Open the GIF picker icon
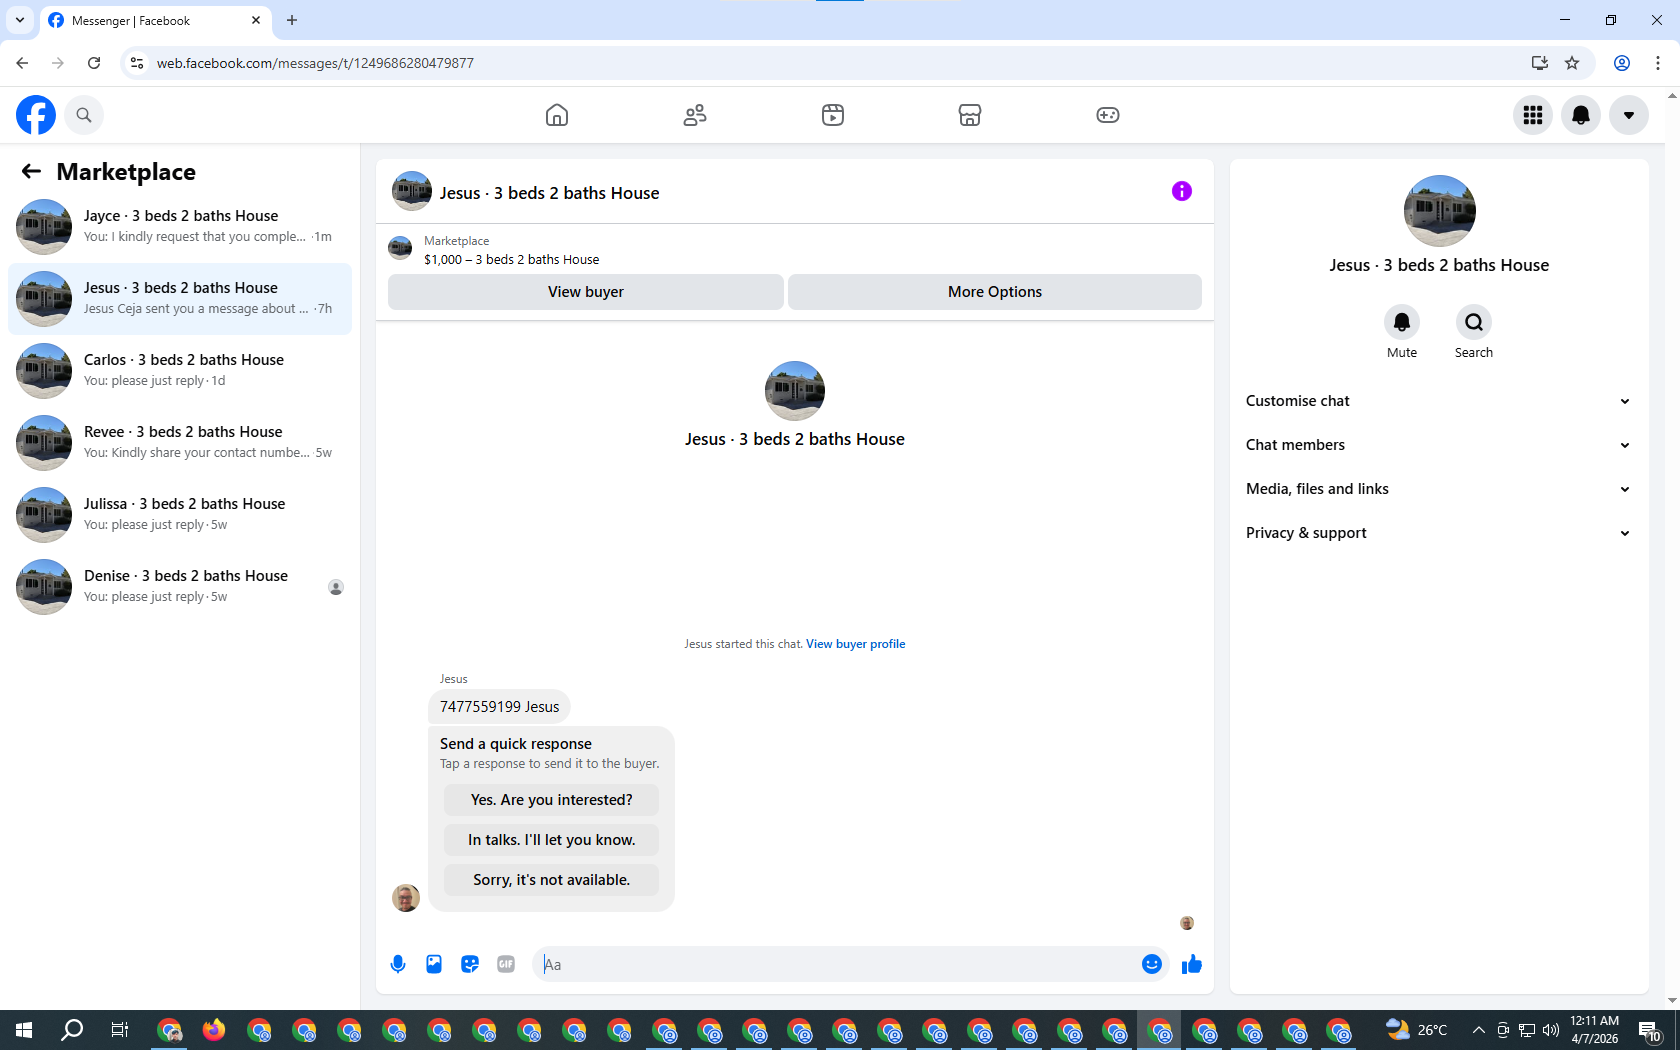Screen dimensions: 1680x1050 506,964
